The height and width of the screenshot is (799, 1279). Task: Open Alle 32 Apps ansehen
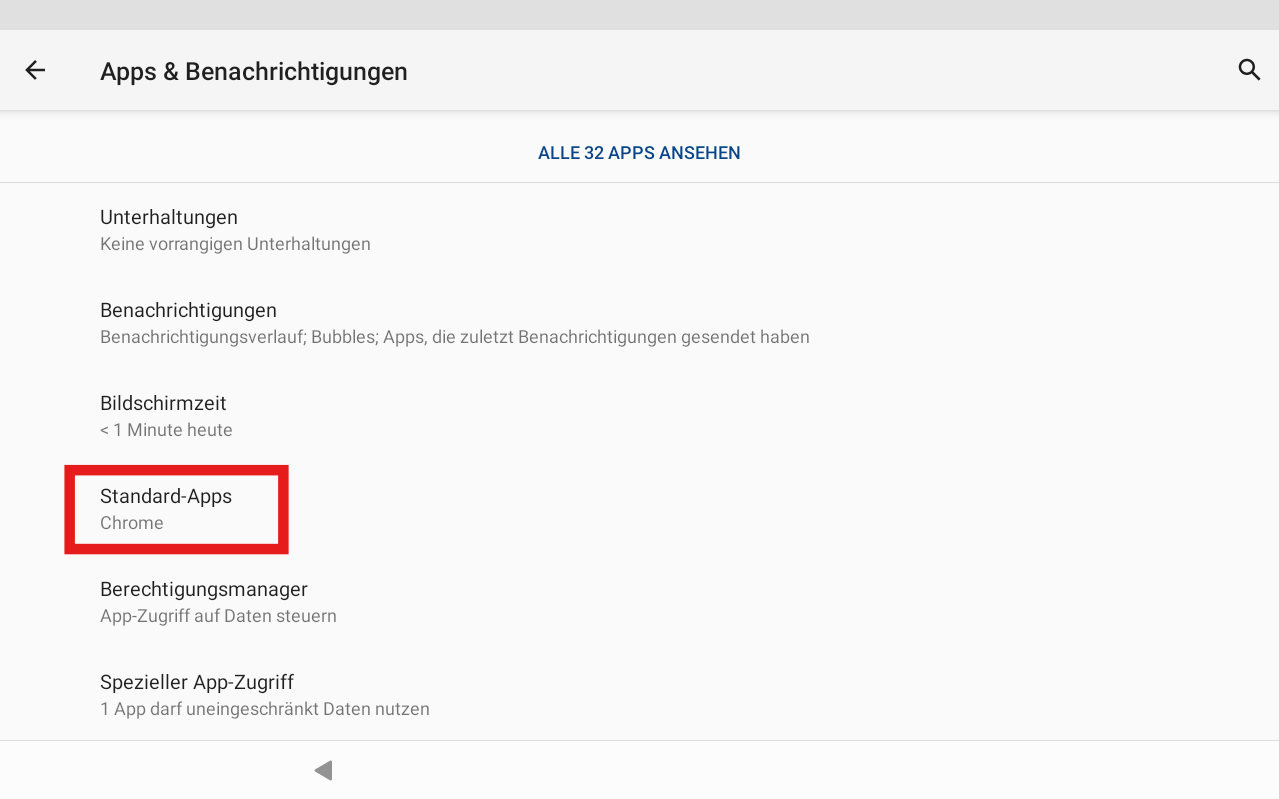point(639,153)
